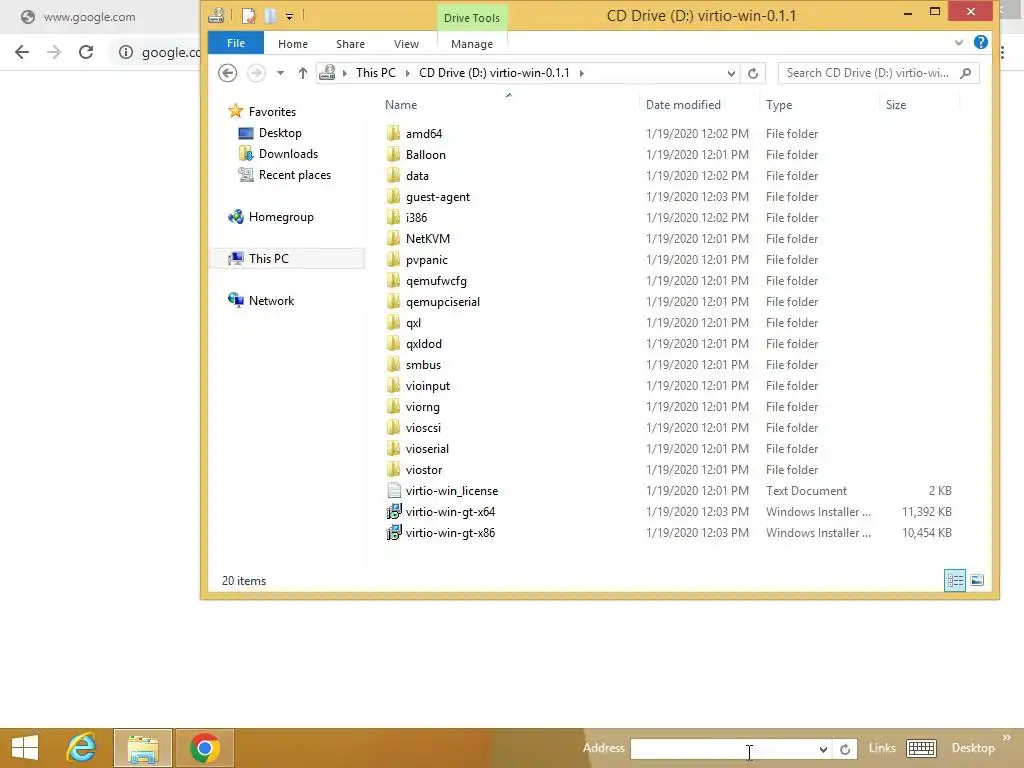Viewport: 1024px width, 768px height.
Task: Refresh the Explorer address bar
Action: tap(753, 73)
